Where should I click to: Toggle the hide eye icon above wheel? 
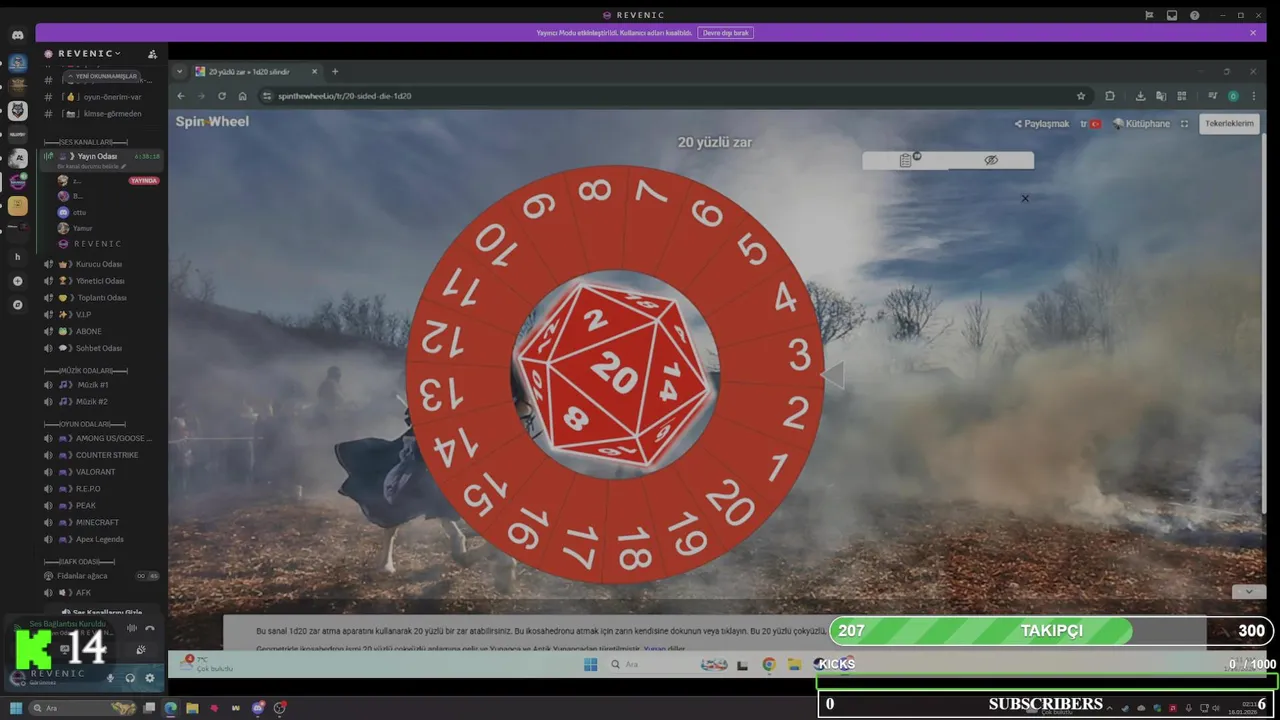tap(991, 160)
